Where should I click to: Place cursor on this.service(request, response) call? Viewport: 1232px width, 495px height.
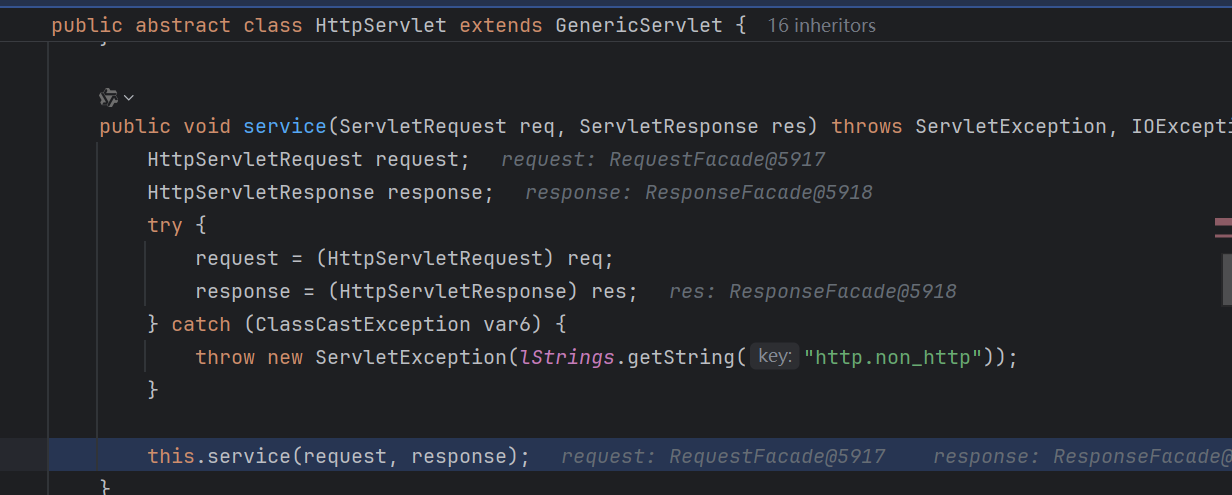(x=338, y=456)
